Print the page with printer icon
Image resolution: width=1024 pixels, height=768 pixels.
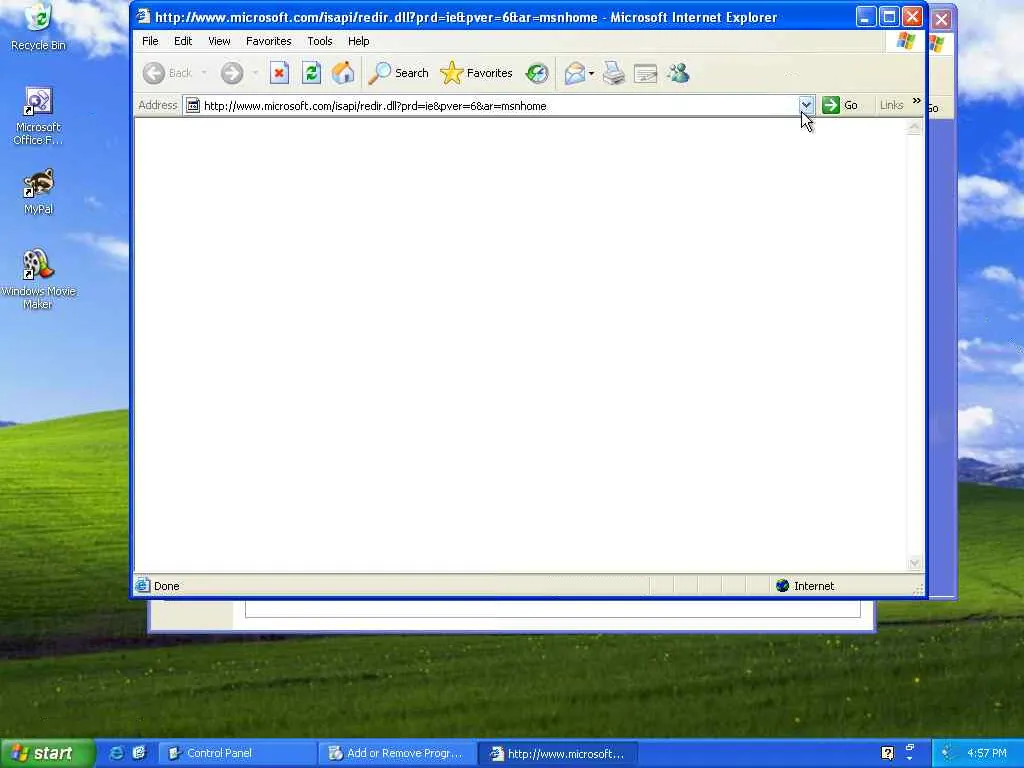point(614,73)
